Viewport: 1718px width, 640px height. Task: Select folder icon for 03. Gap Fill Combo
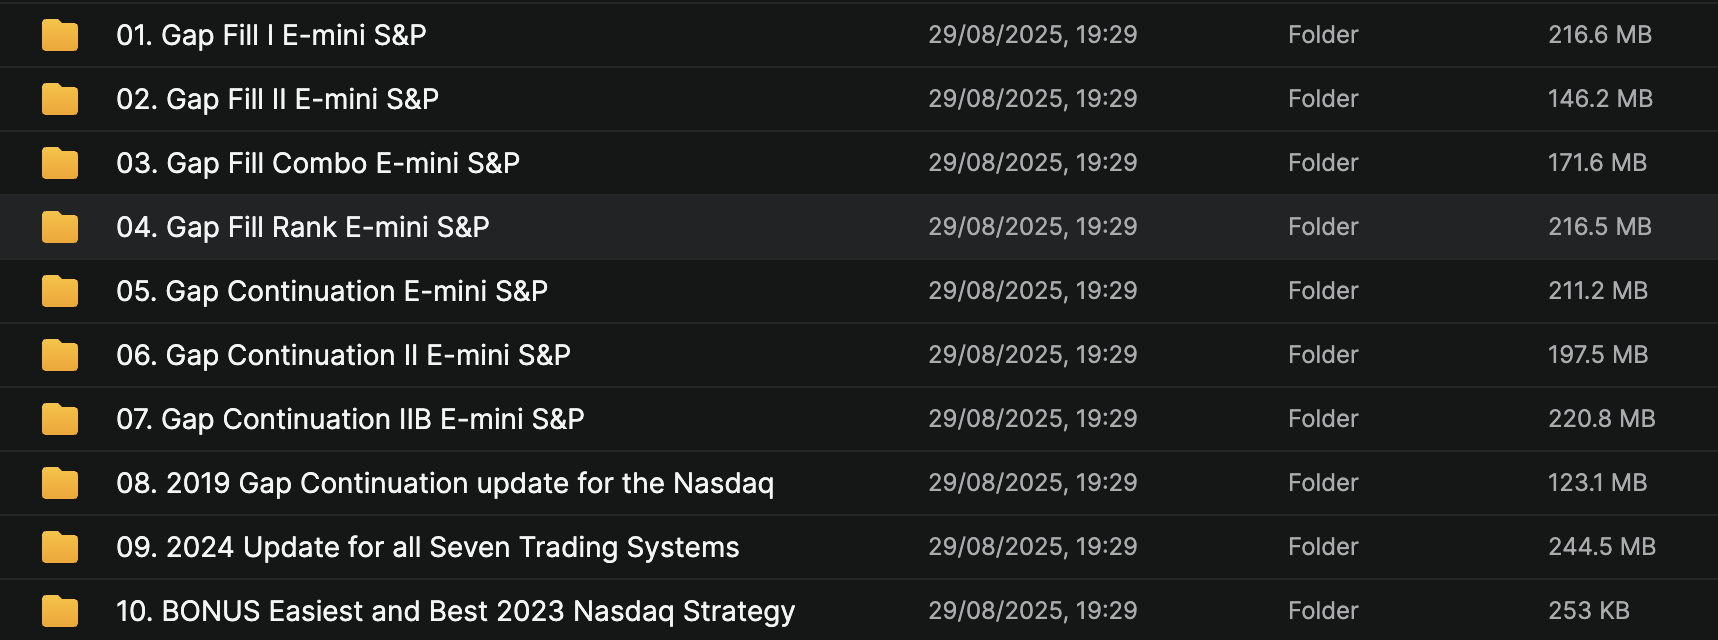[x=60, y=163]
